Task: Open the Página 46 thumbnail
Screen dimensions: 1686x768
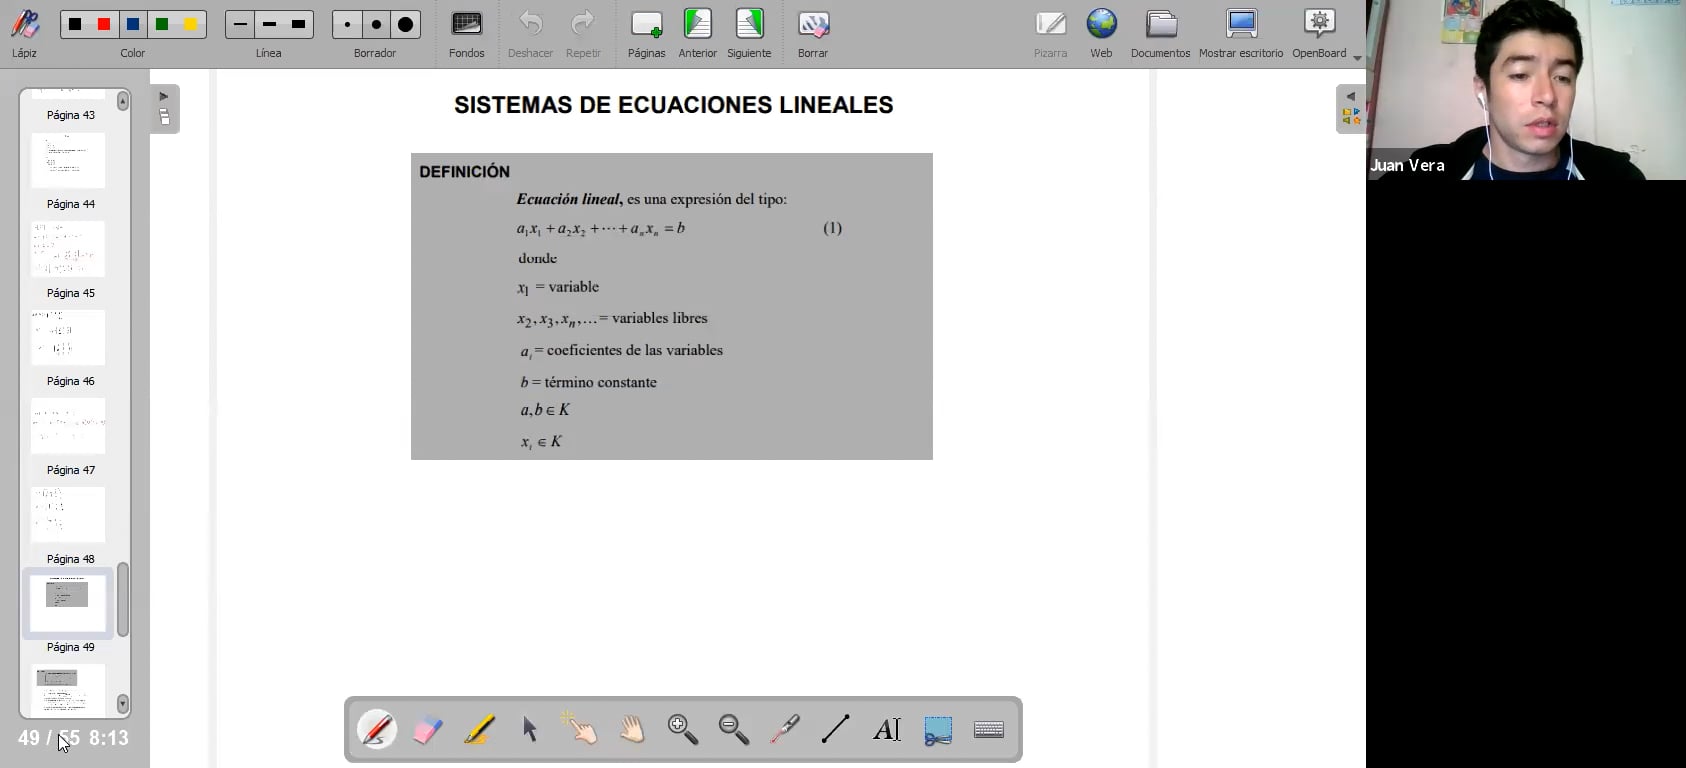Action: coord(68,338)
